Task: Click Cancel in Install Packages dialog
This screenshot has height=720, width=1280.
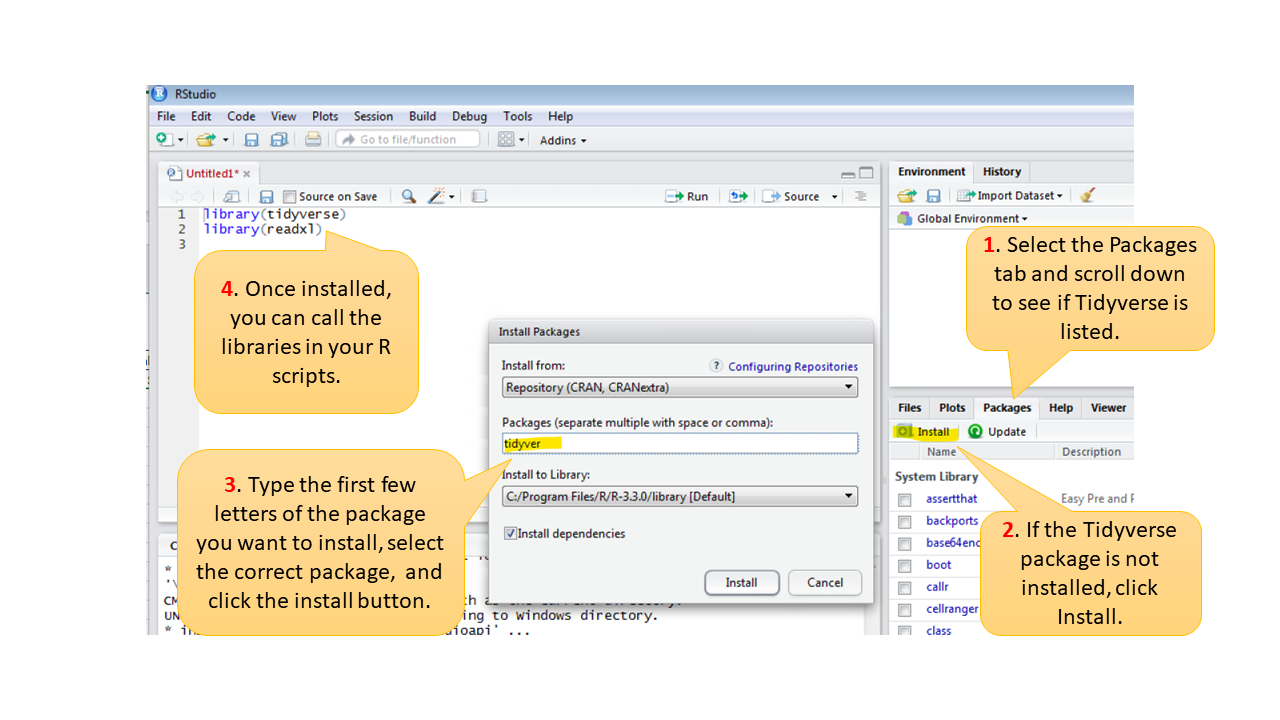Action: tap(825, 583)
